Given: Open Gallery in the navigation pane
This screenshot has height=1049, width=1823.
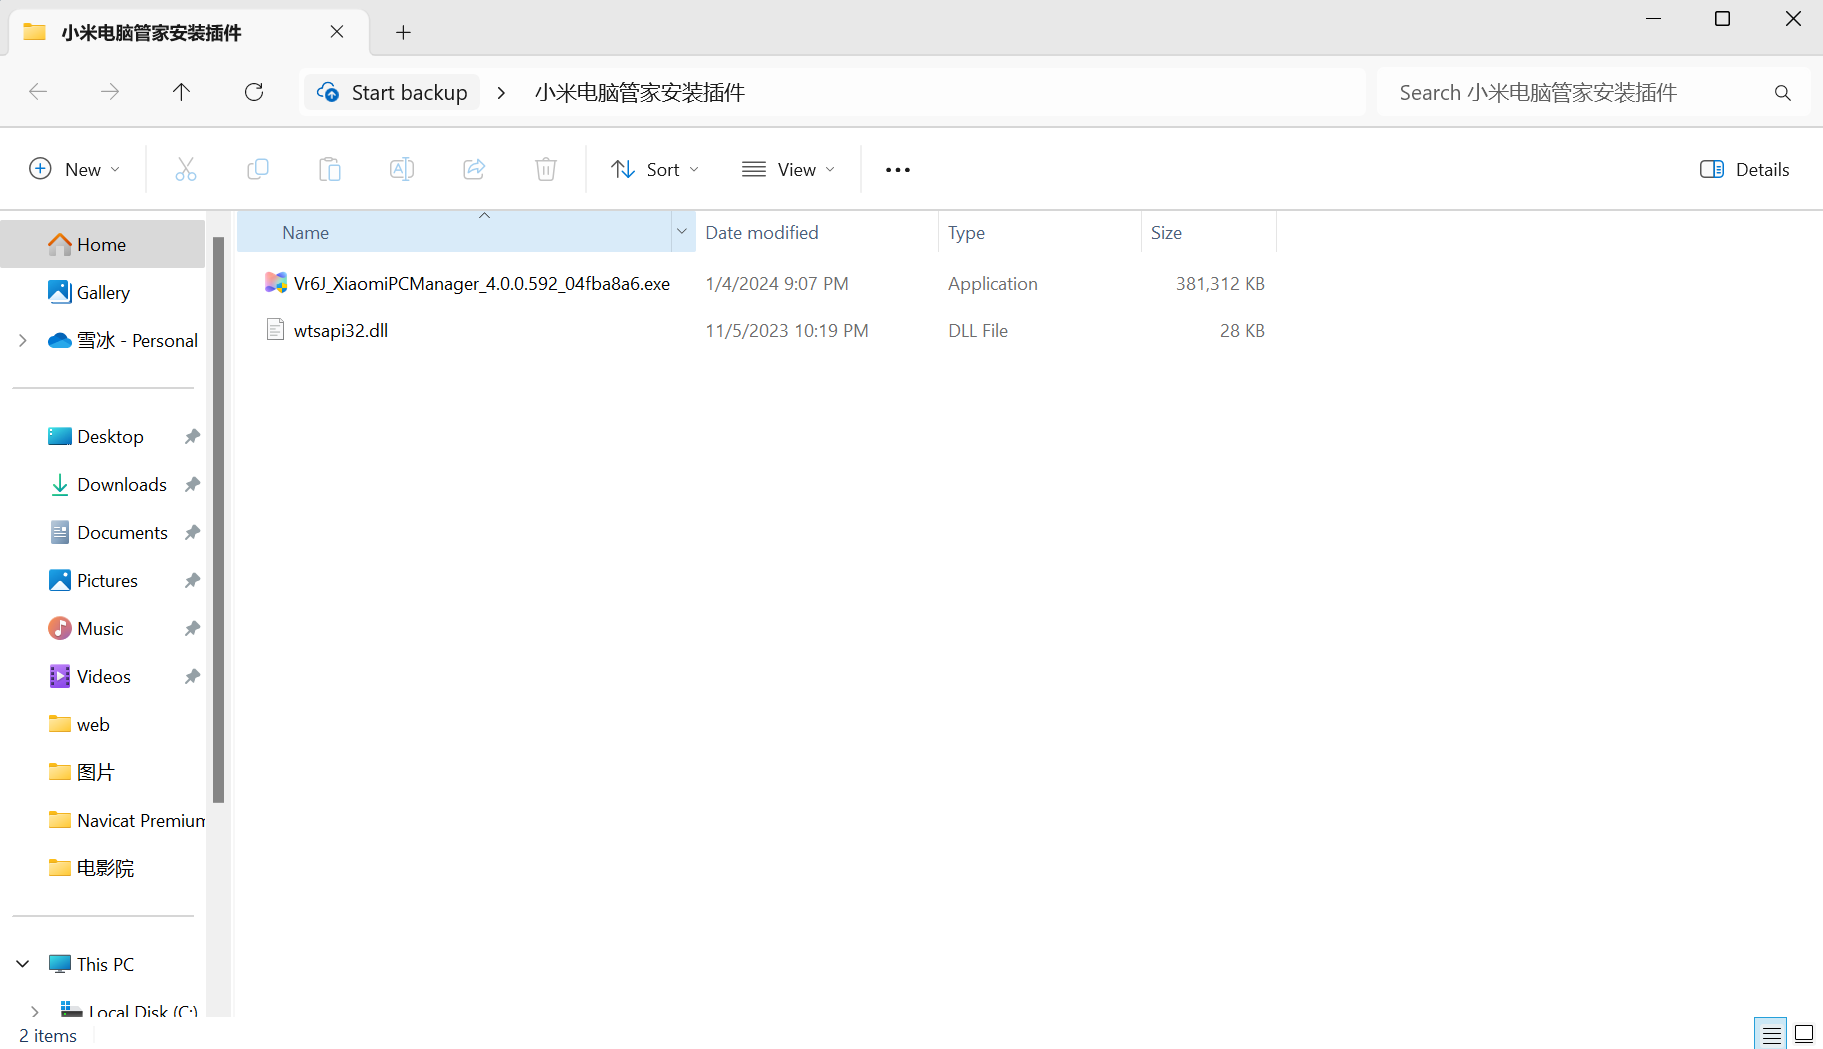Looking at the screenshot, I should pos(102,293).
